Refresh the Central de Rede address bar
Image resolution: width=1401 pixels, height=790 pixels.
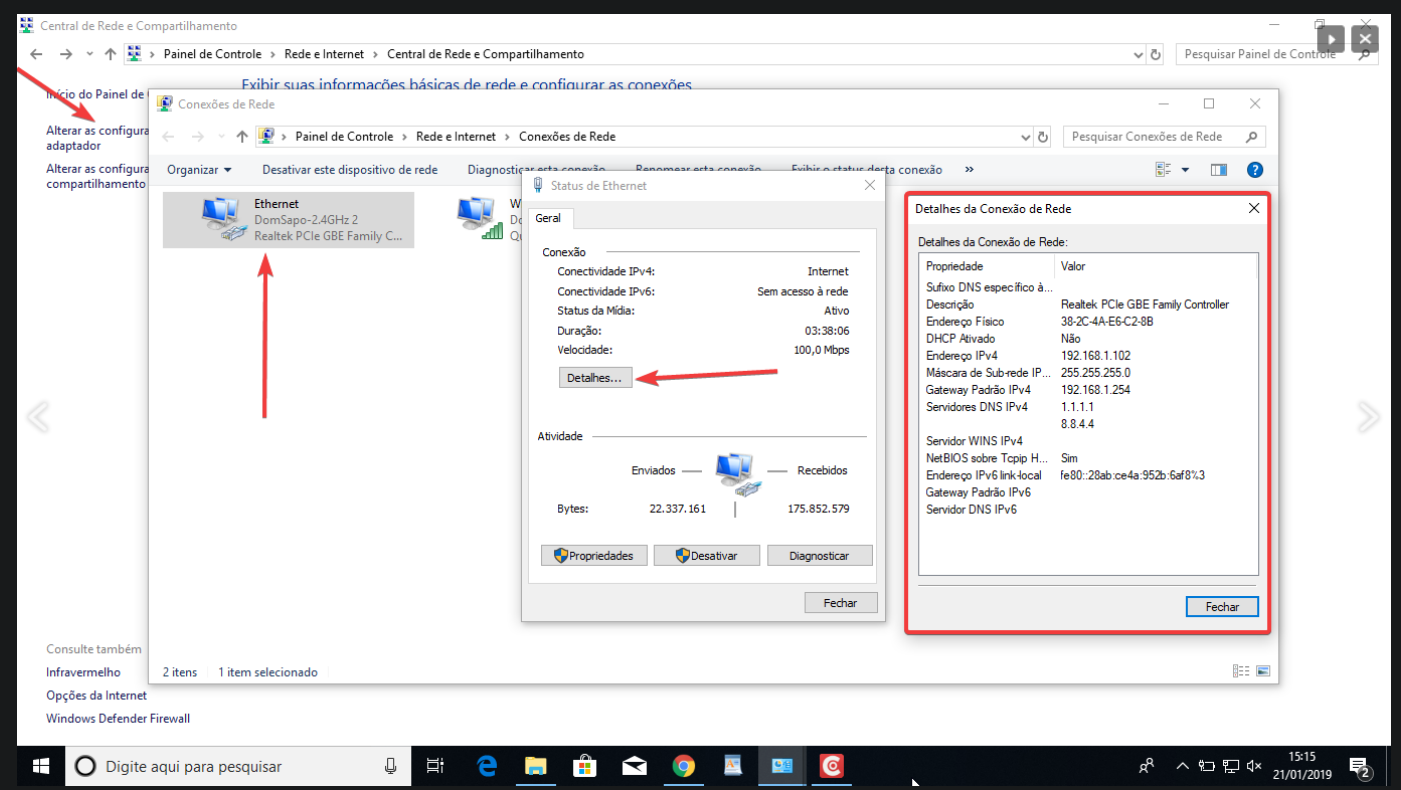pyautogui.click(x=1156, y=54)
